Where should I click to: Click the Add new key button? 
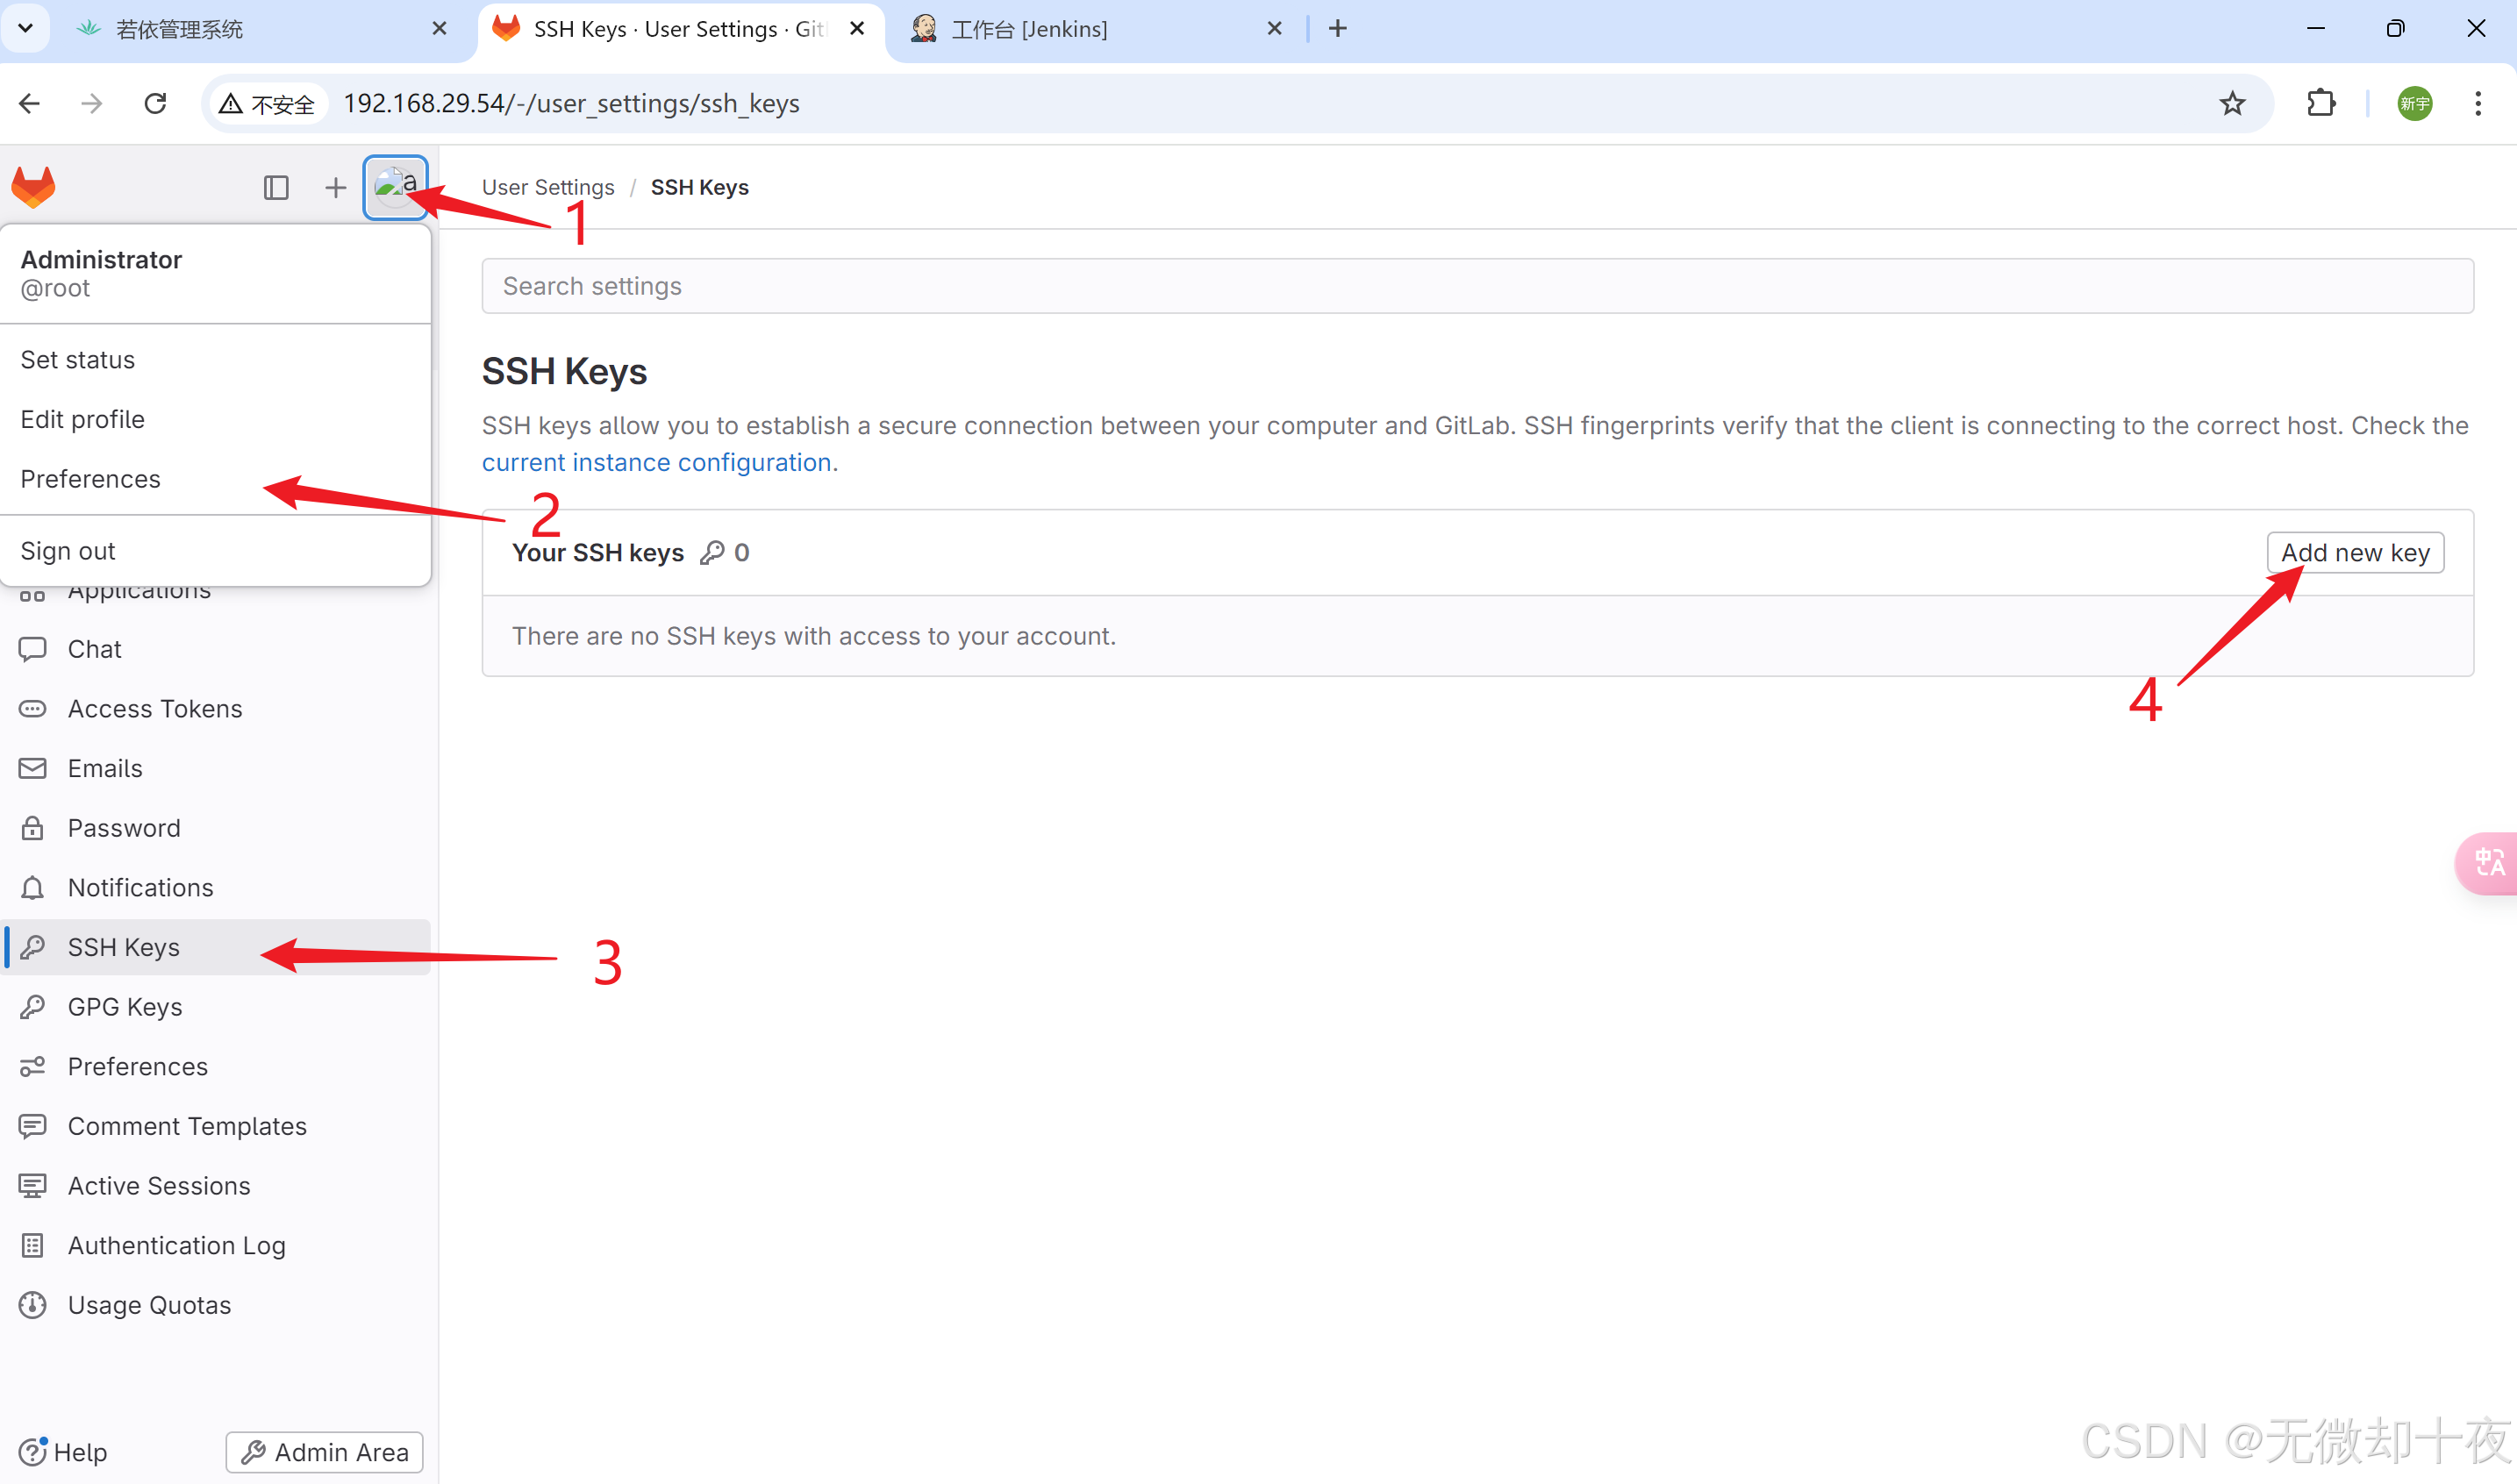2354,553
